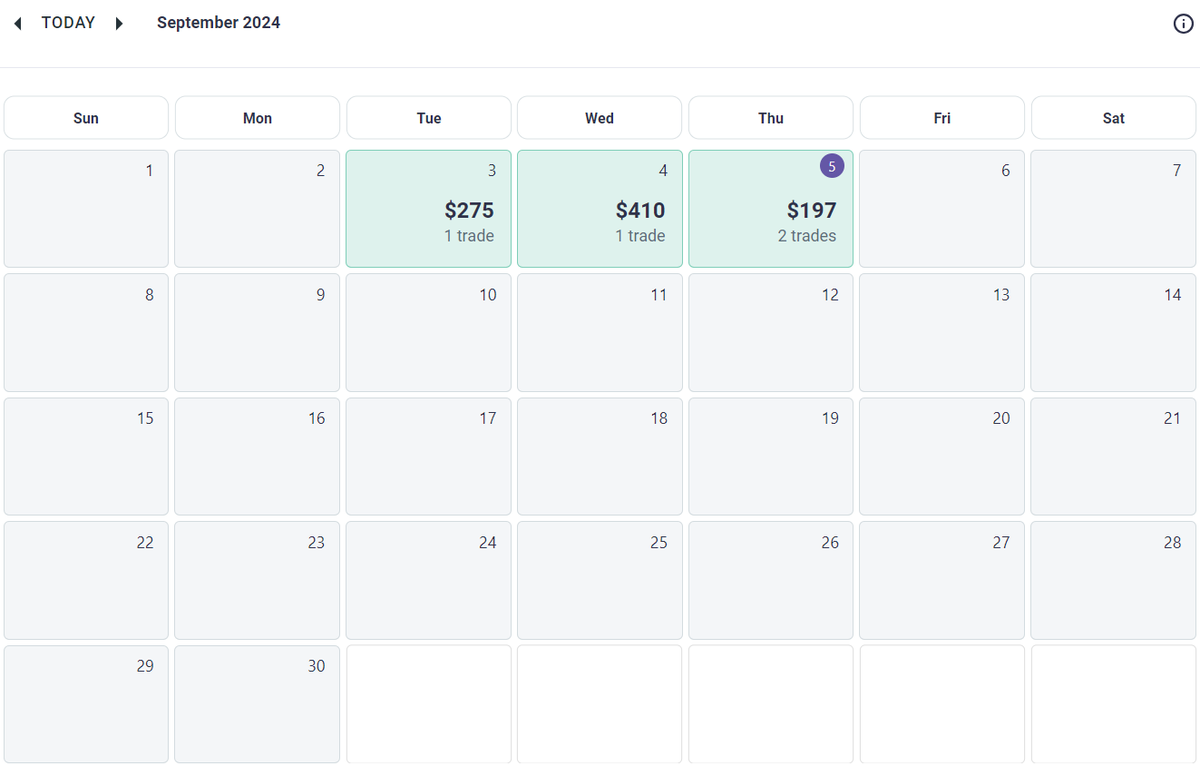Select the day 17 cell

(429, 457)
